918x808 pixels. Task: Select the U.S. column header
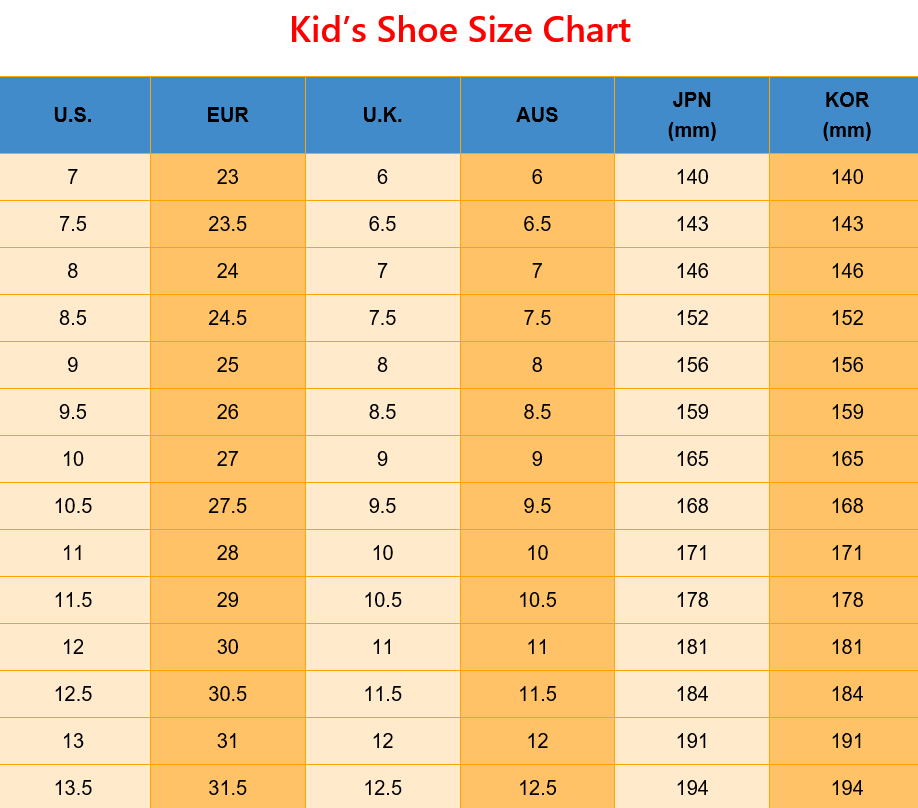click(x=73, y=115)
